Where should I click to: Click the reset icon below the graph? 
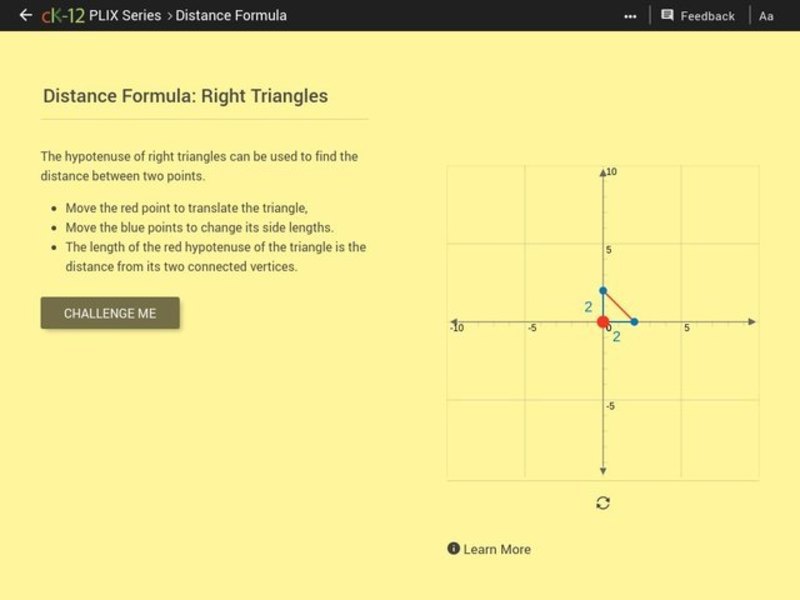click(x=601, y=502)
